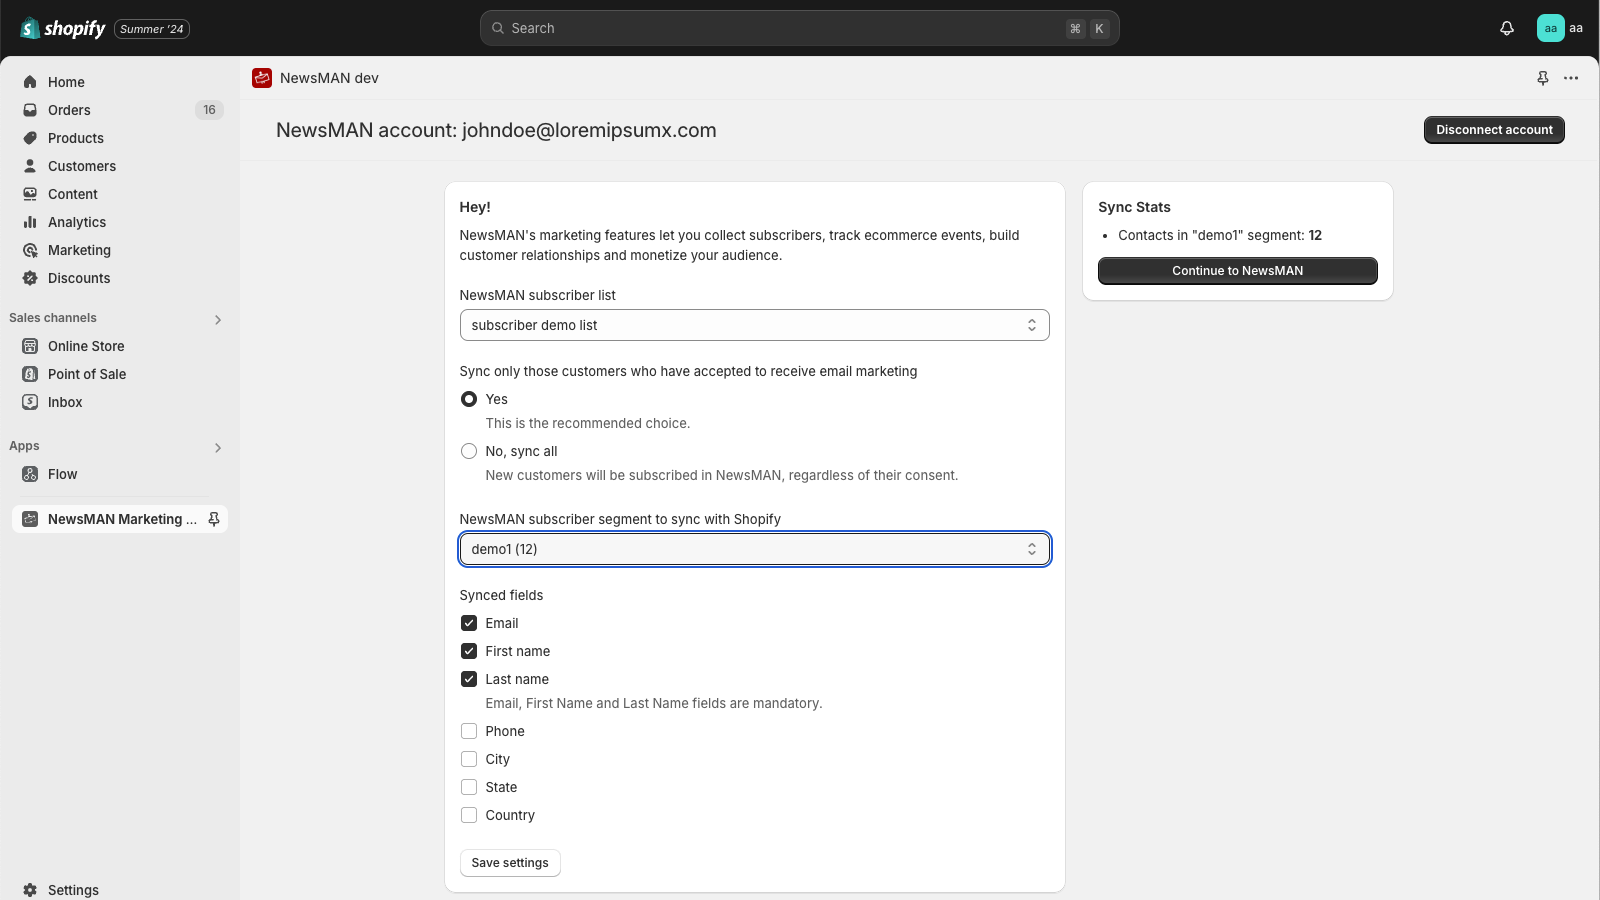Click the Discounts badge icon
Image resolution: width=1600 pixels, height=900 pixels.
coord(30,278)
